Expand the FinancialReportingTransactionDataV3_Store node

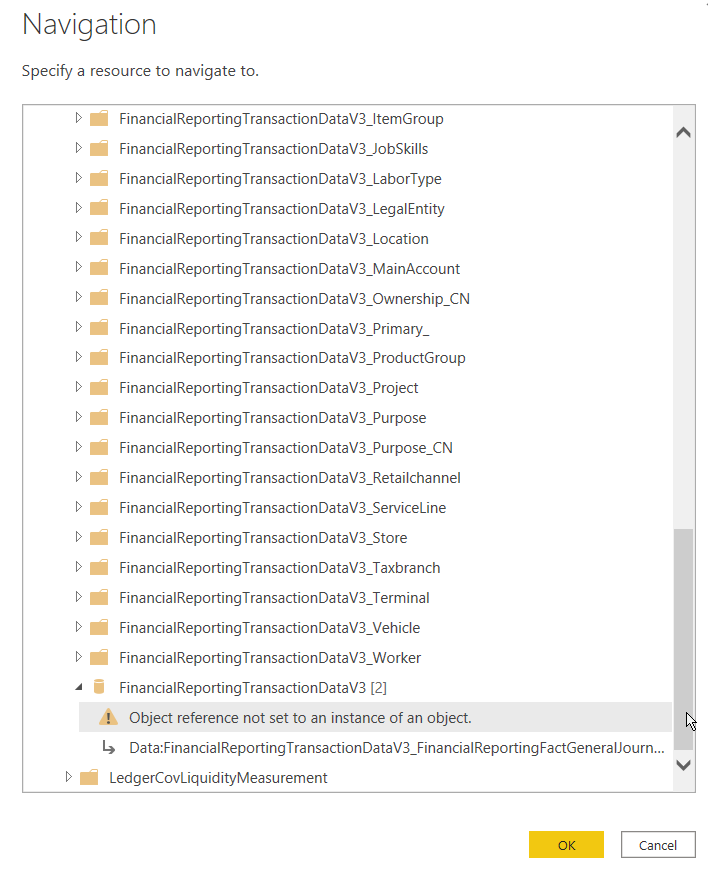[x=78, y=537]
